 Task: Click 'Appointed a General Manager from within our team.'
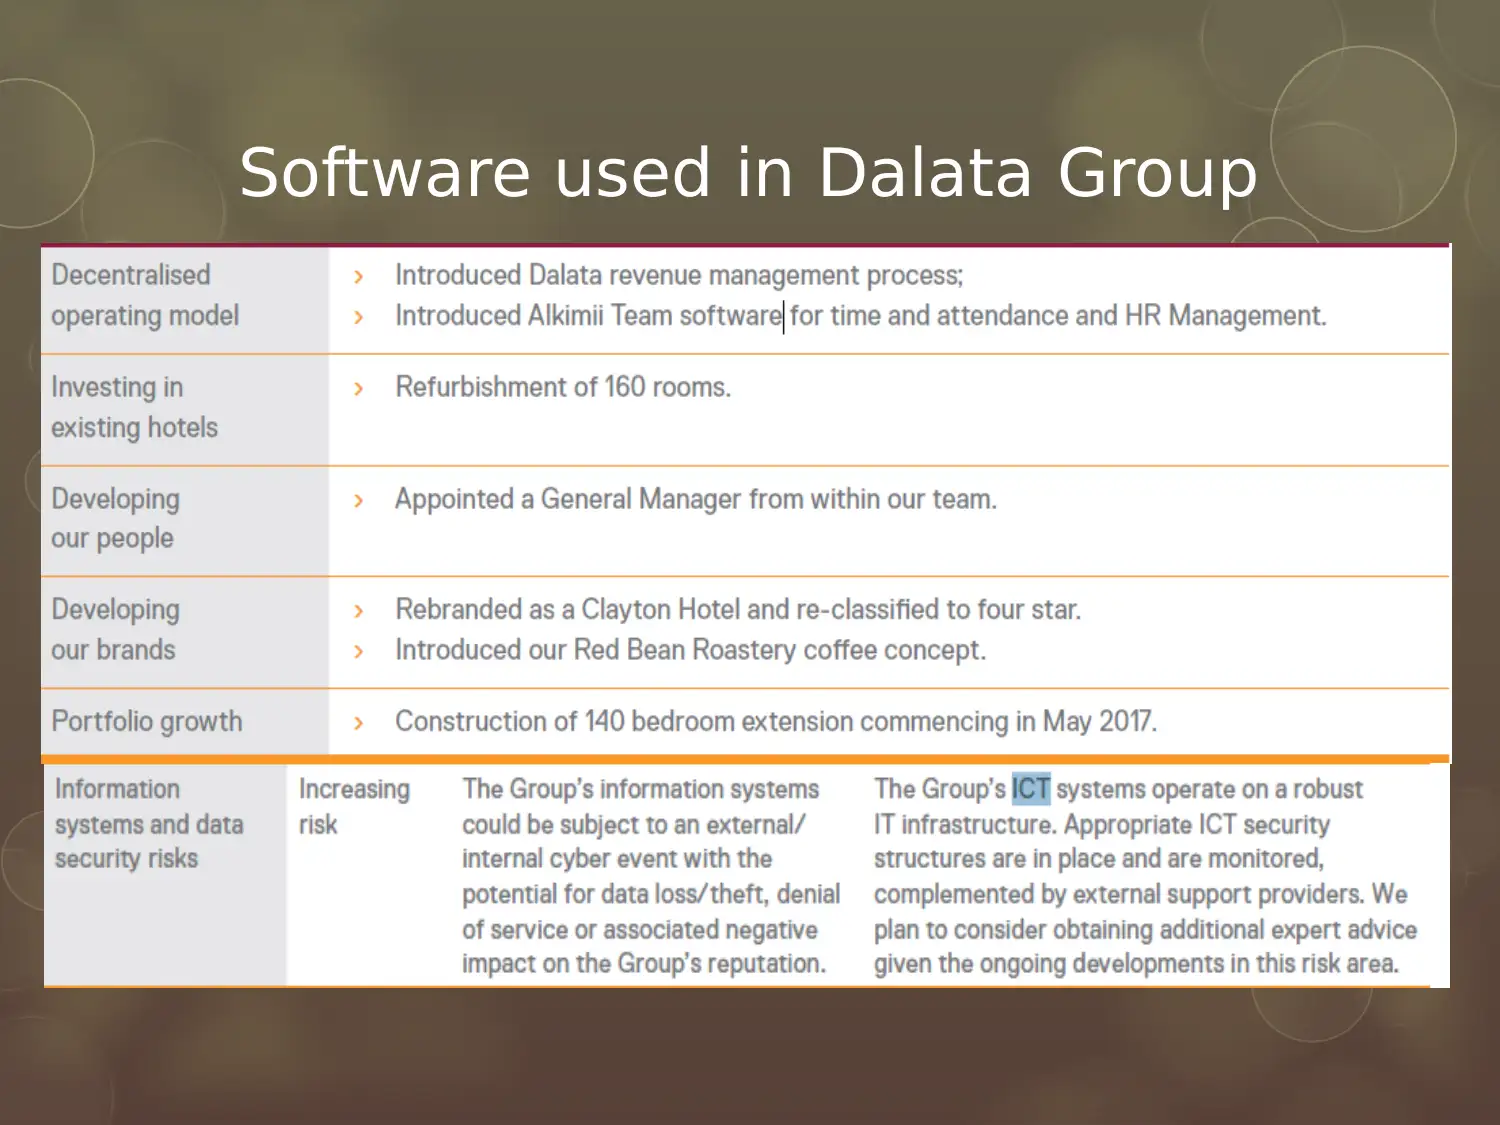[x=696, y=499]
